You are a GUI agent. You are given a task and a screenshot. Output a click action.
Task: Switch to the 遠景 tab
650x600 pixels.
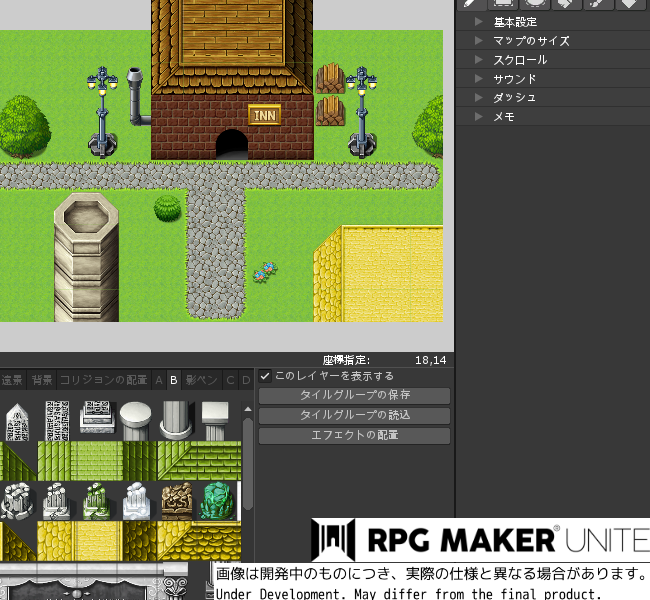[12, 380]
